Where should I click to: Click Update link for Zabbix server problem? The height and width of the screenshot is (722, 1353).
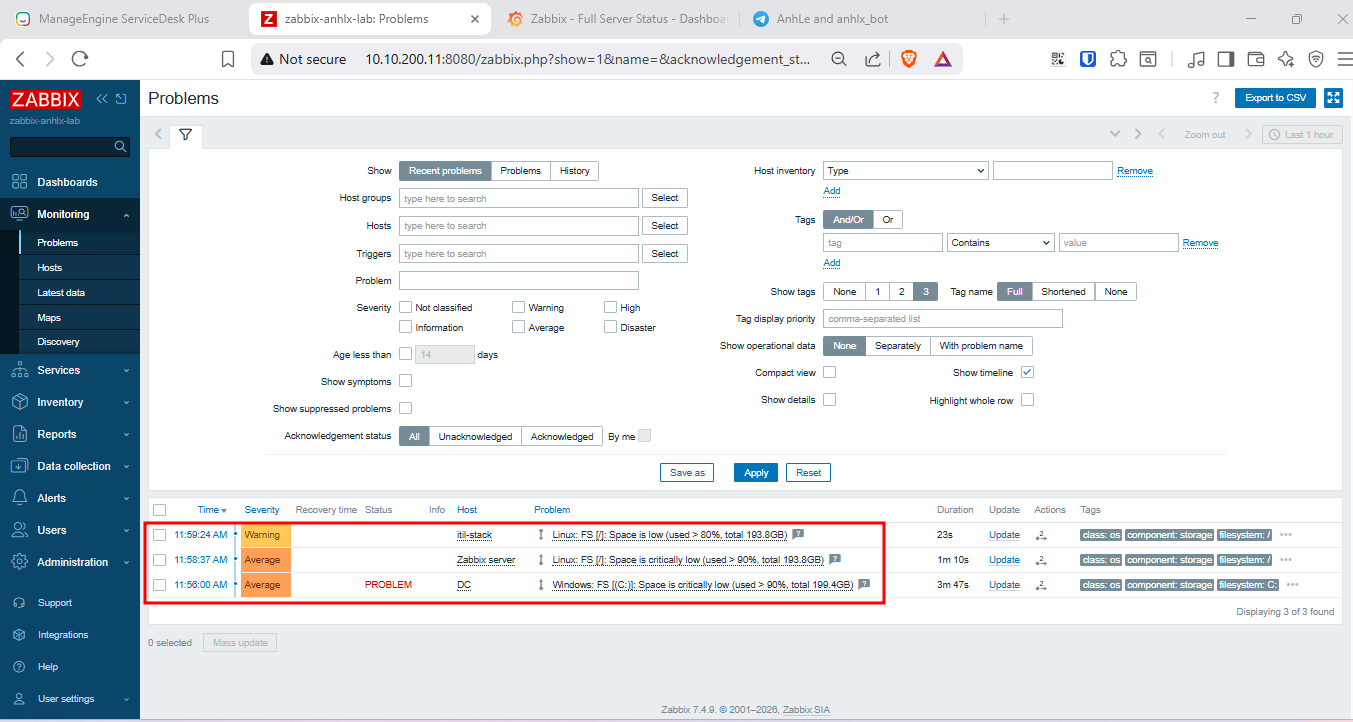click(1004, 560)
